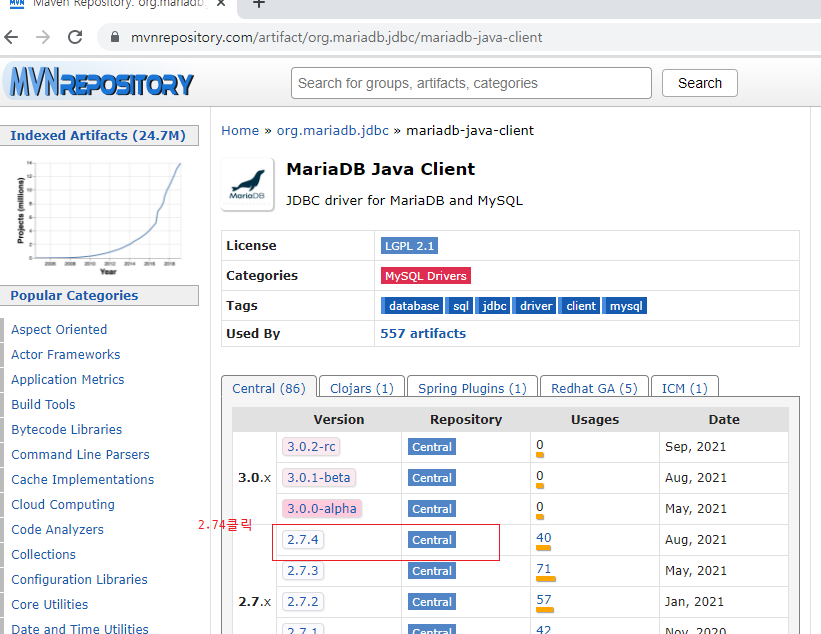Open version 3.0.0-alpha

tap(321, 508)
